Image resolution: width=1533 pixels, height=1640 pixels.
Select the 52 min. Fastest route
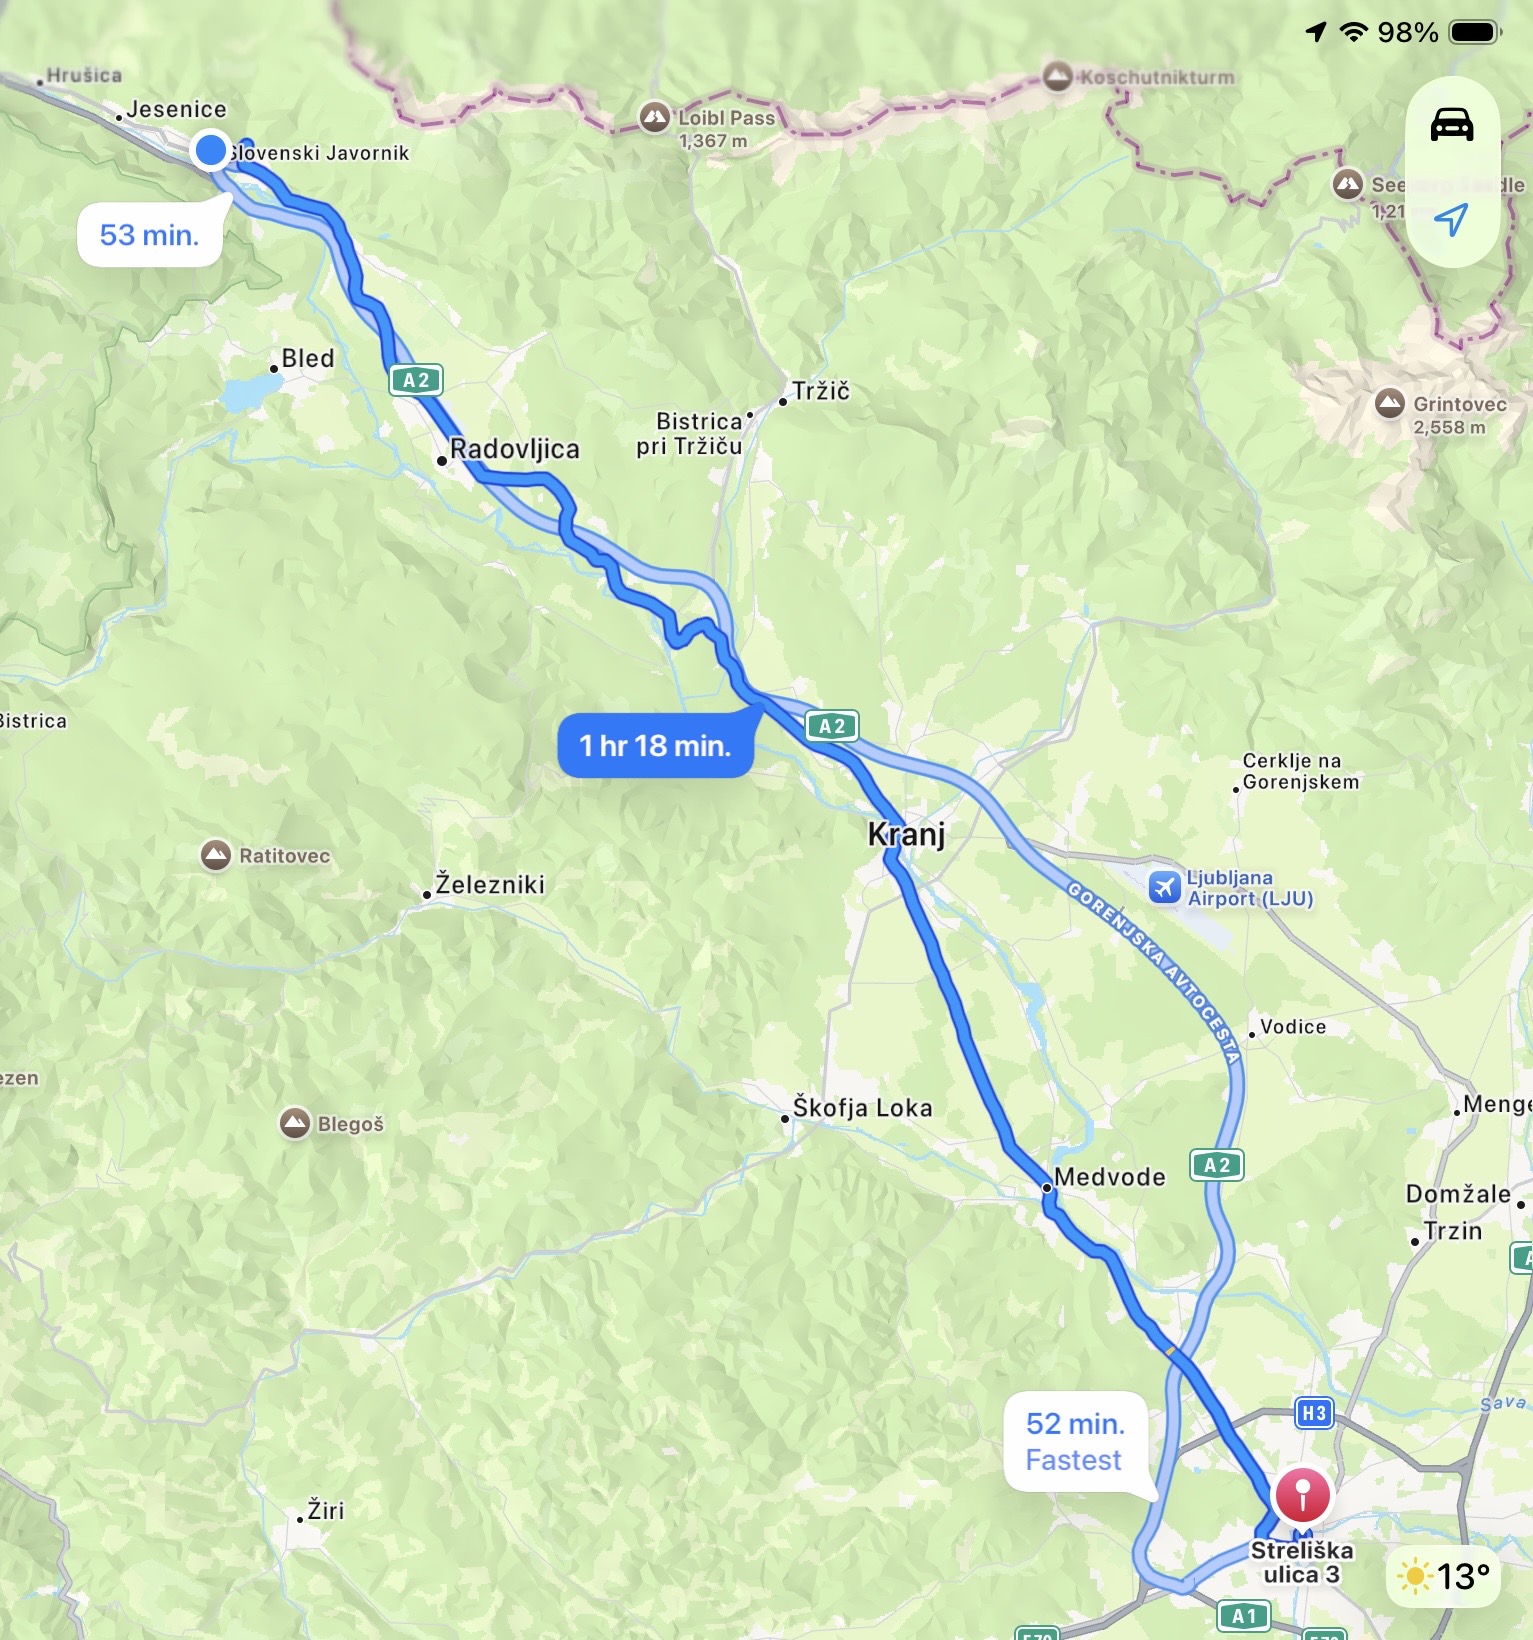tap(1075, 1442)
